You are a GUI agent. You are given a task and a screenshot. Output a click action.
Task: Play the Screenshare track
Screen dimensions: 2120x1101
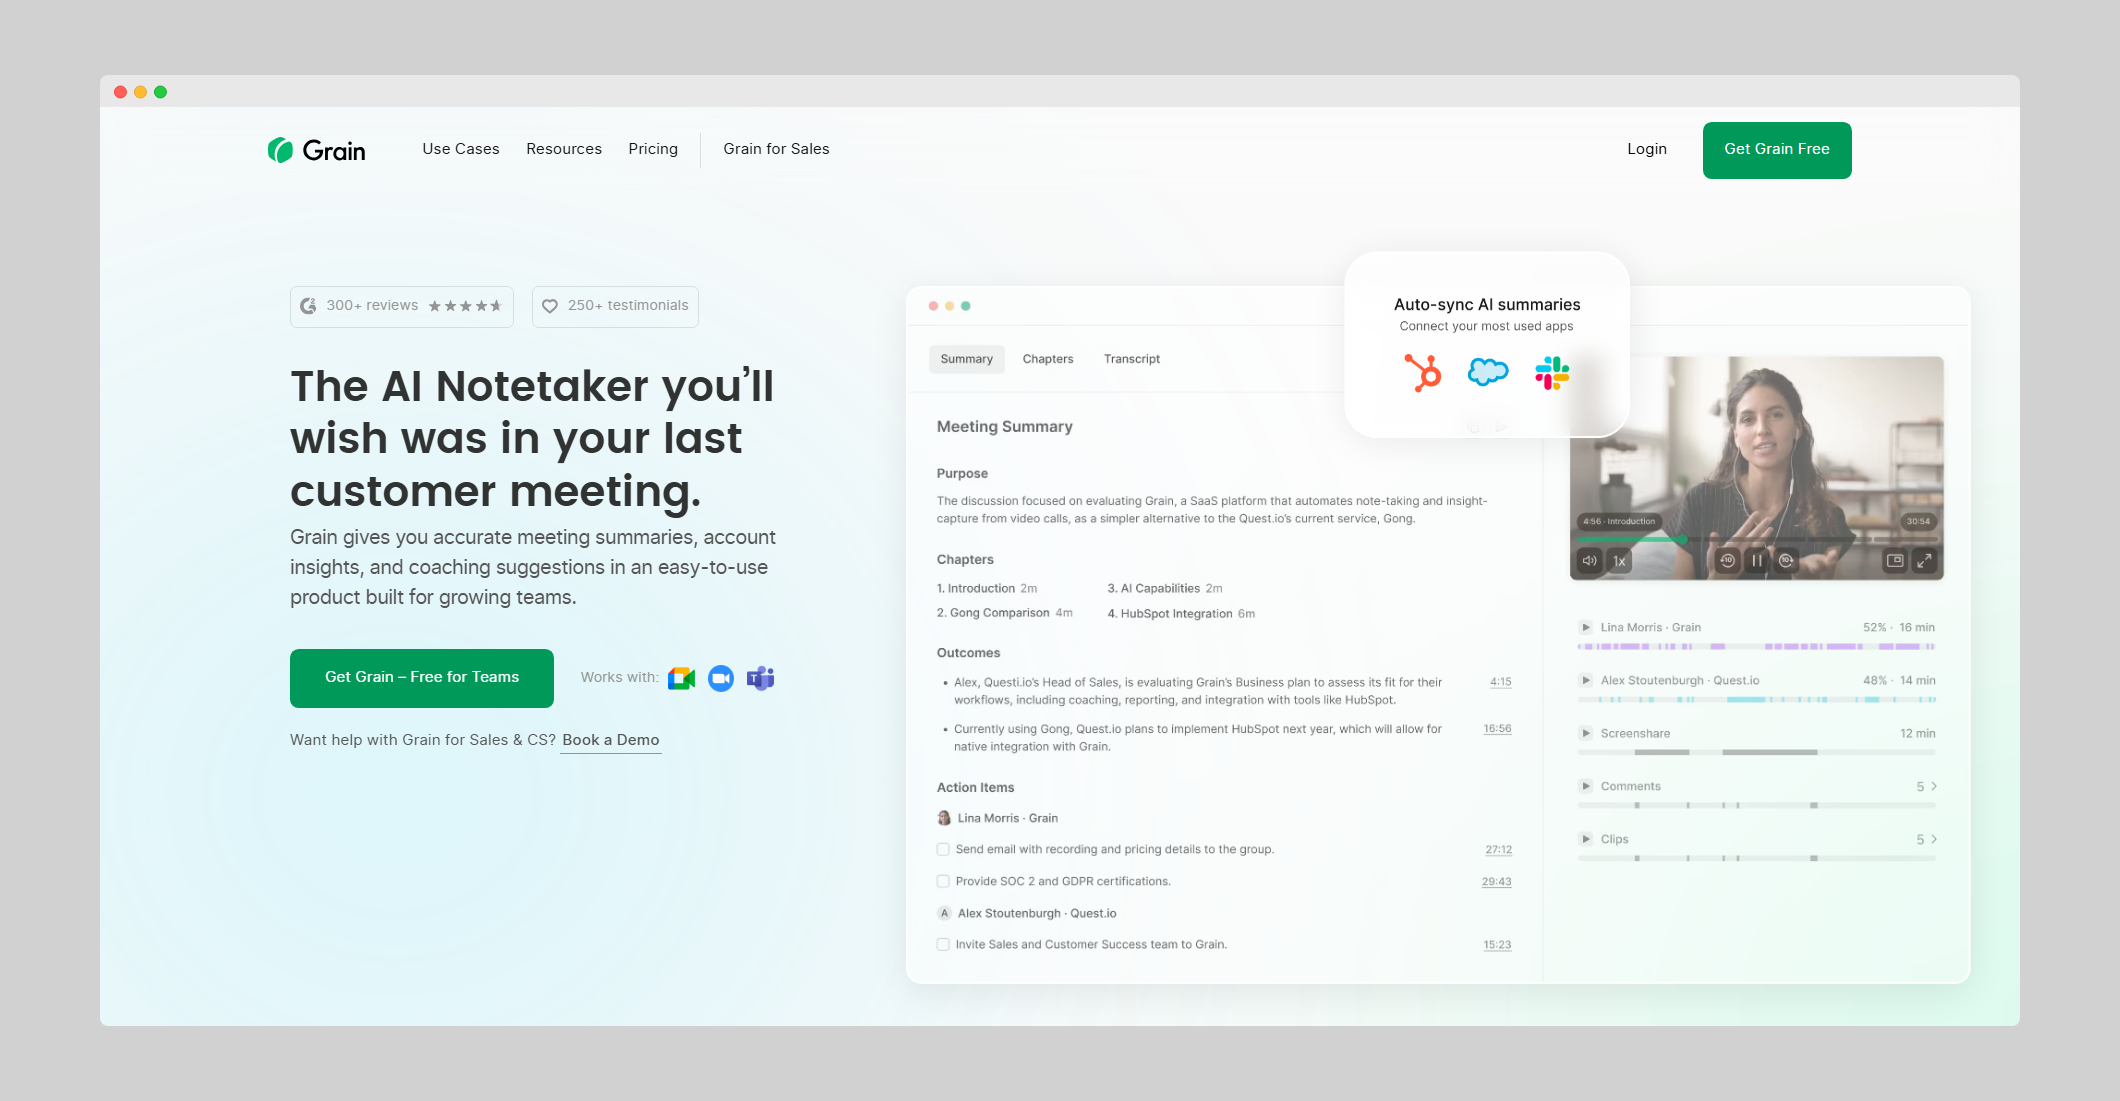pyautogui.click(x=1586, y=734)
